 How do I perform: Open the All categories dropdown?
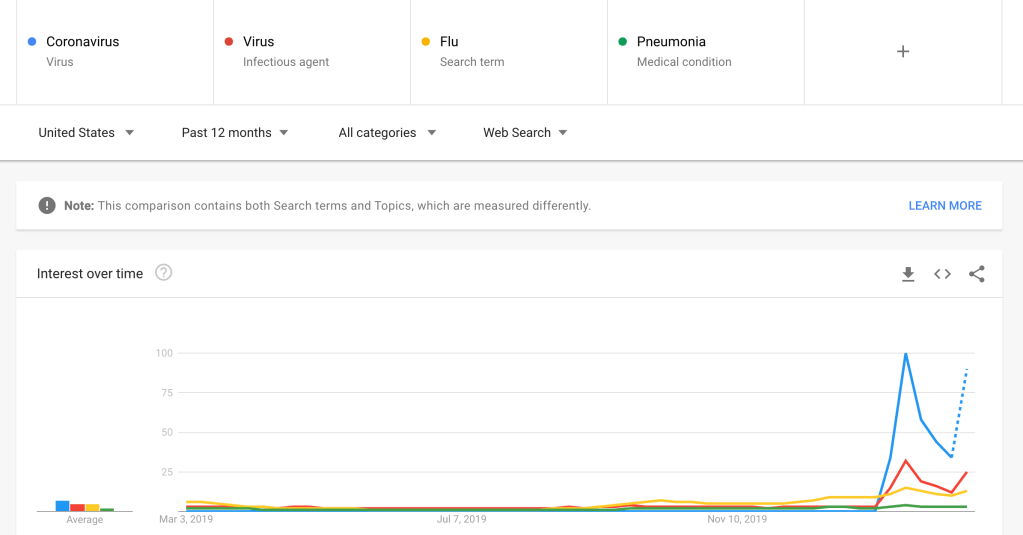pyautogui.click(x=387, y=133)
